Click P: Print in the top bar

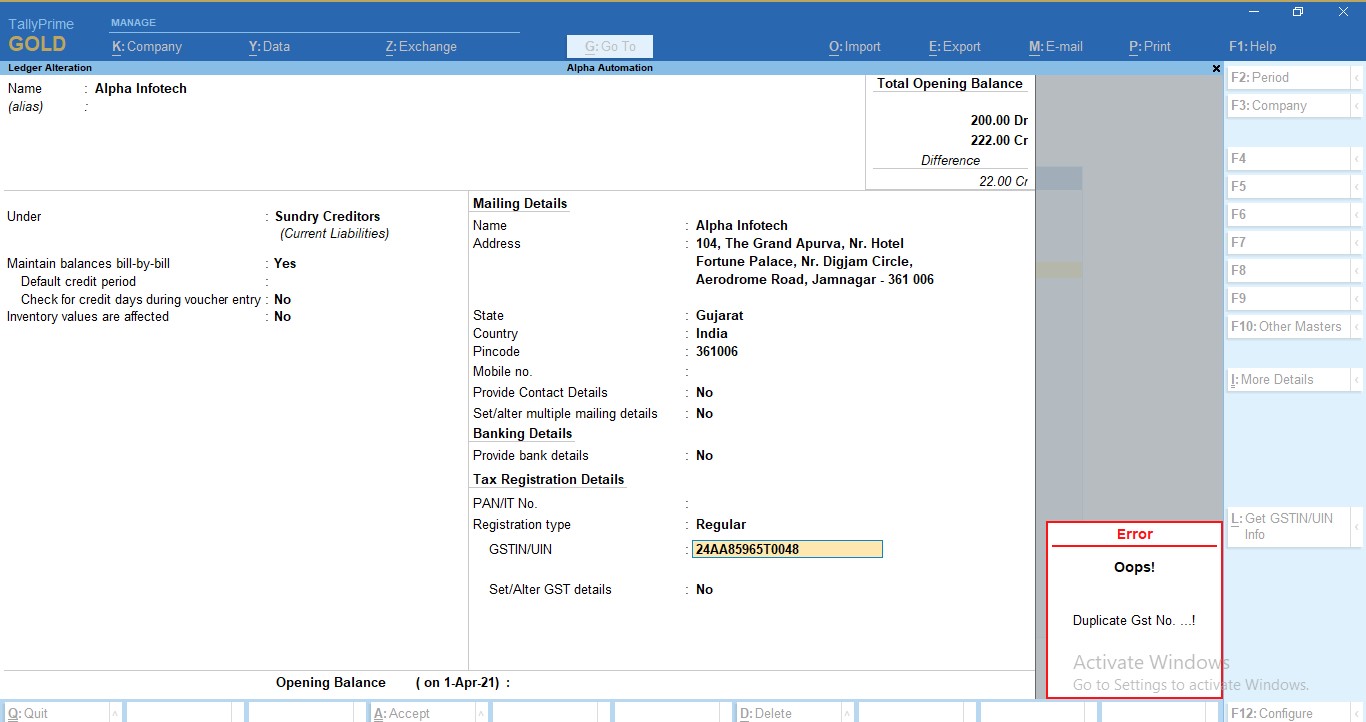point(1148,46)
